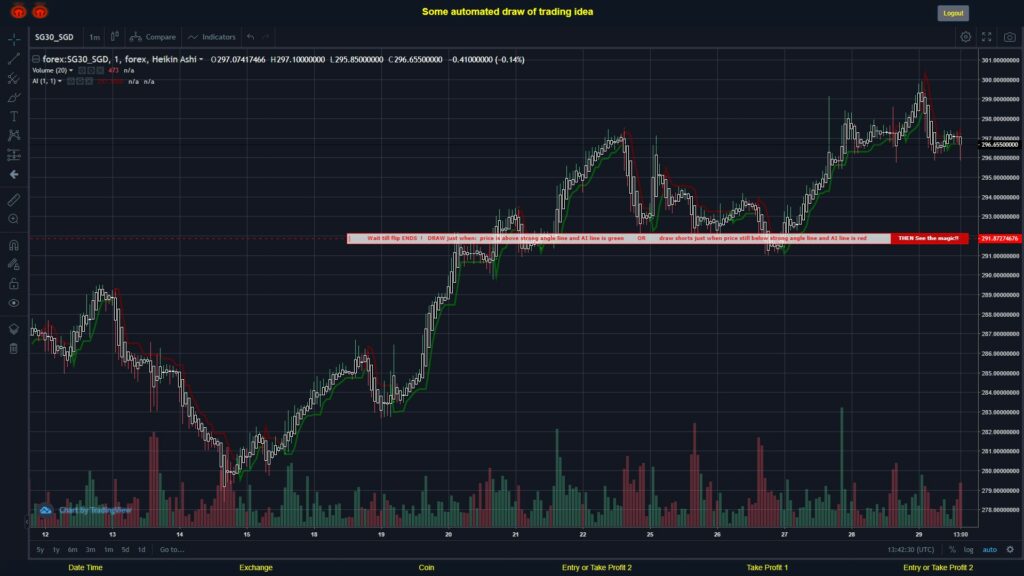Click the Logout button

tap(953, 13)
